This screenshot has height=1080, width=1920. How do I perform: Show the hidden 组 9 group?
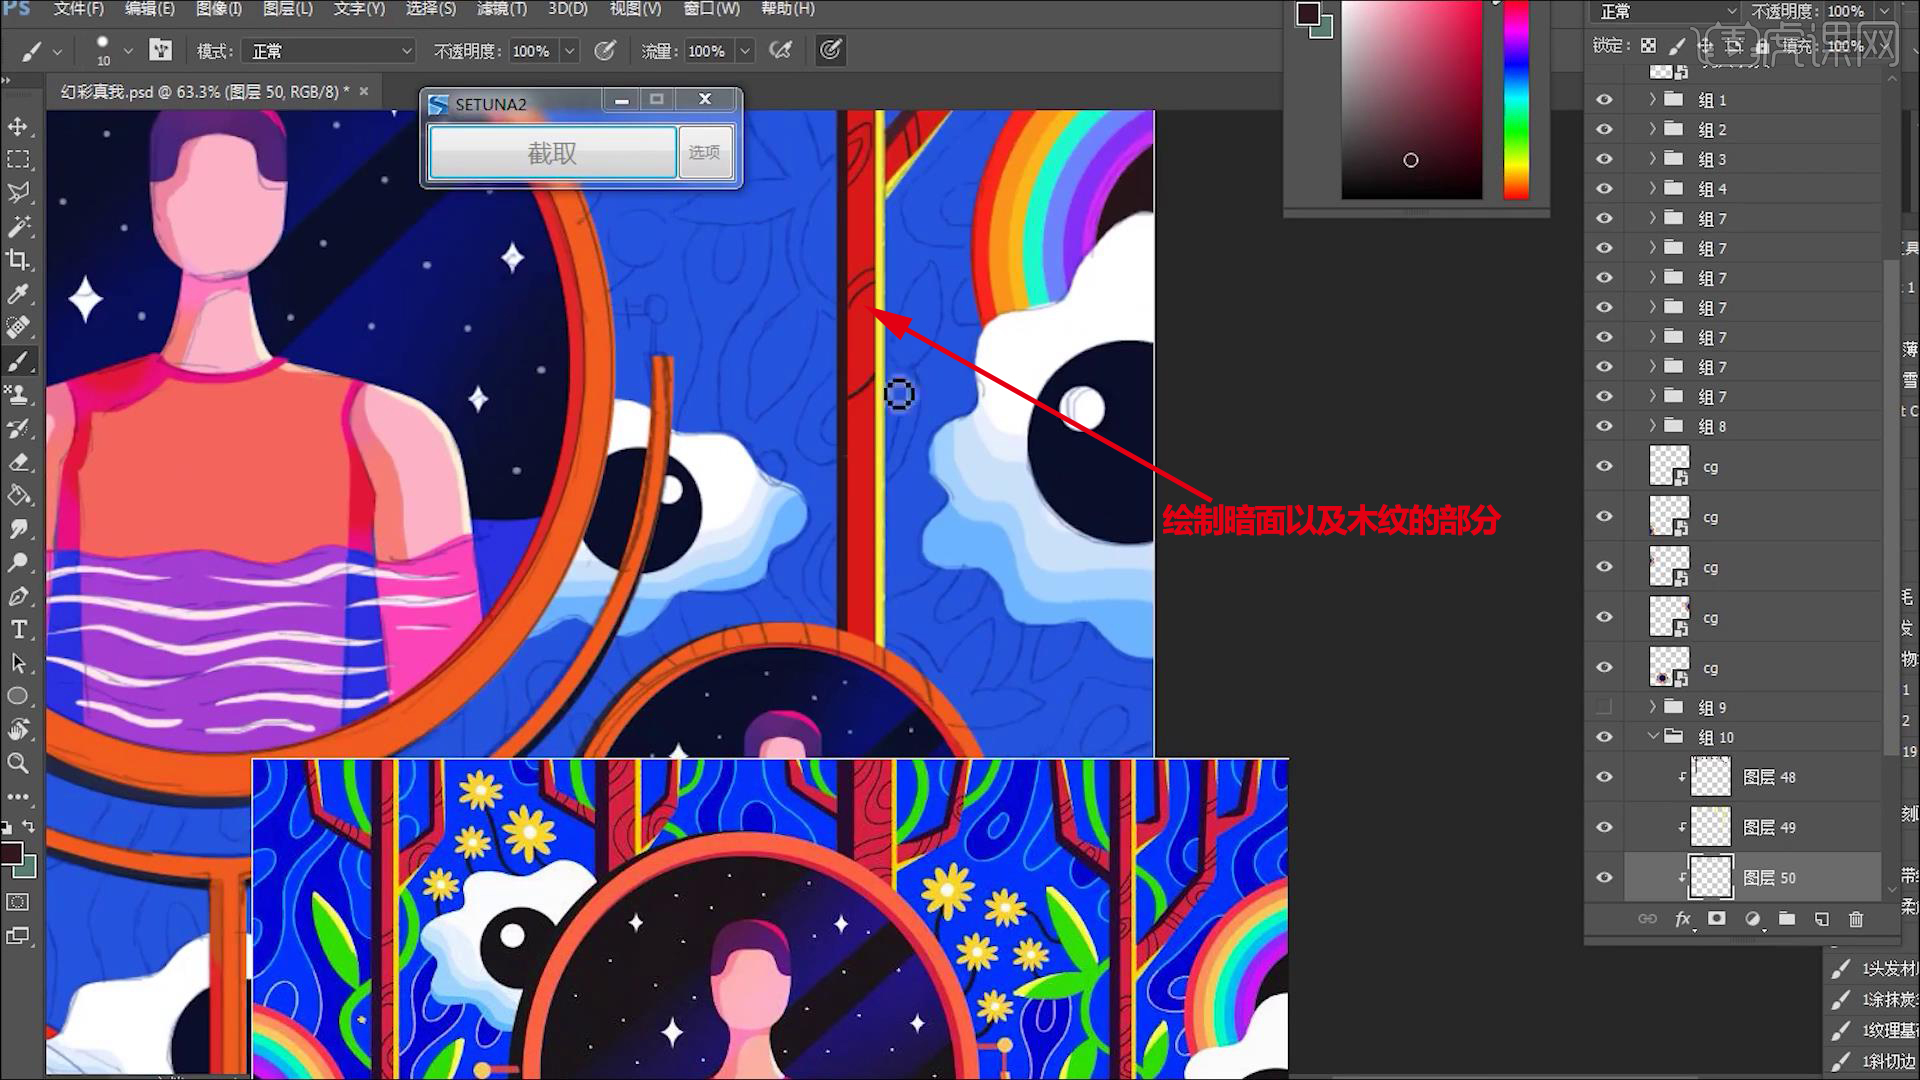[x=1605, y=707]
